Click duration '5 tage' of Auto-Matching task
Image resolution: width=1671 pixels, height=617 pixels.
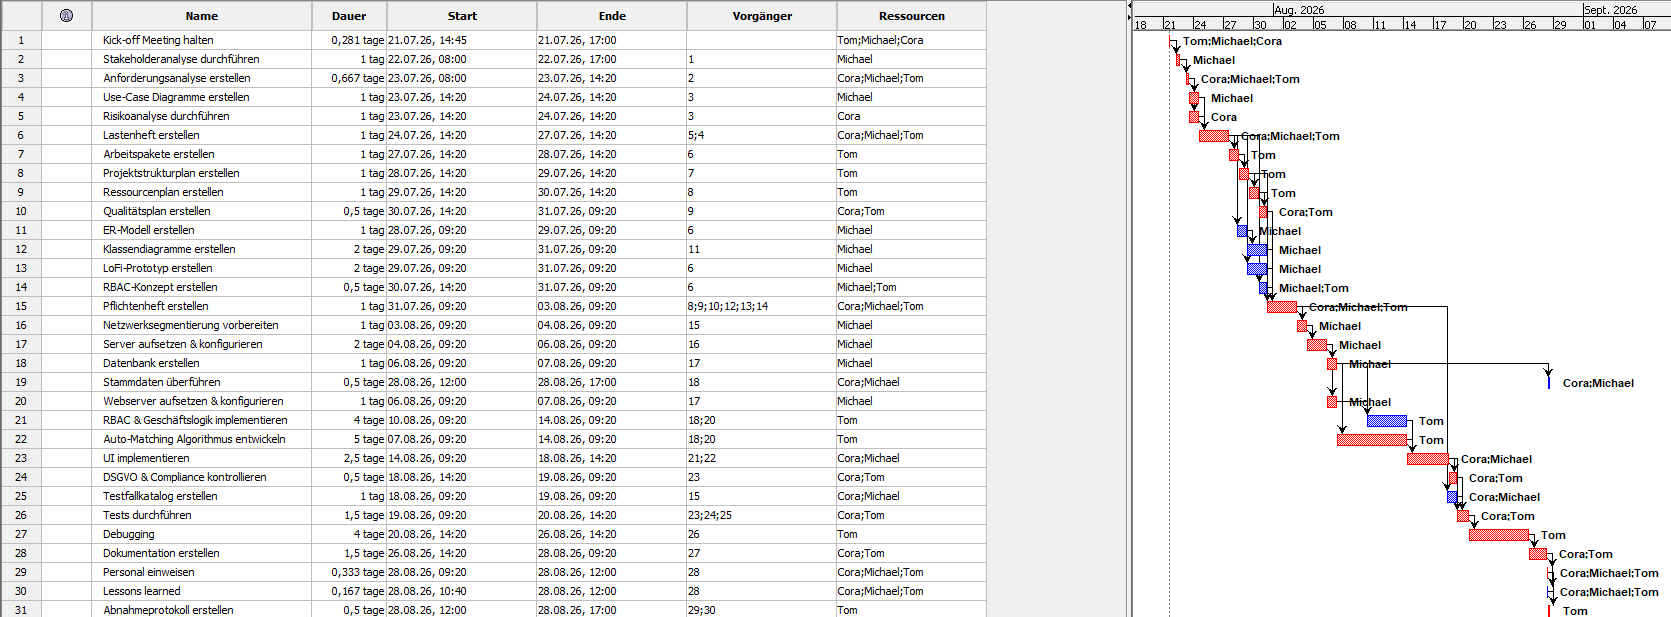pyautogui.click(x=349, y=439)
